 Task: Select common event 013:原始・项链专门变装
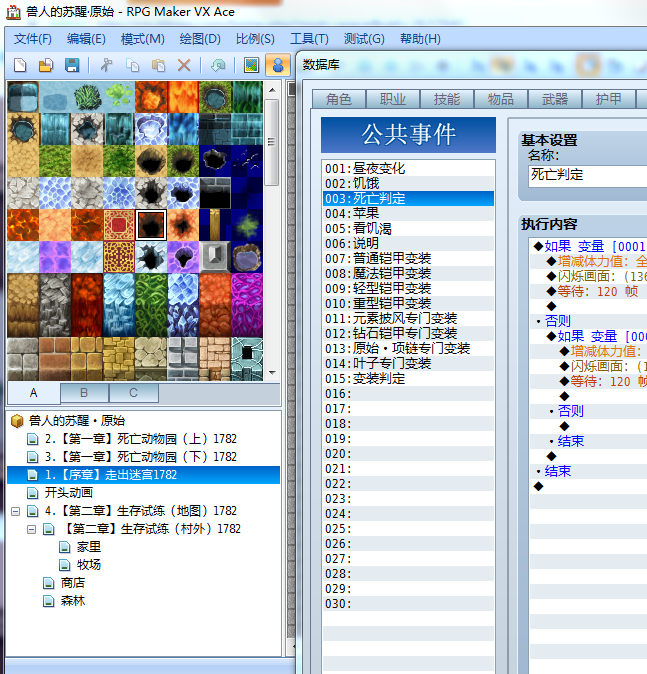tap(408, 349)
